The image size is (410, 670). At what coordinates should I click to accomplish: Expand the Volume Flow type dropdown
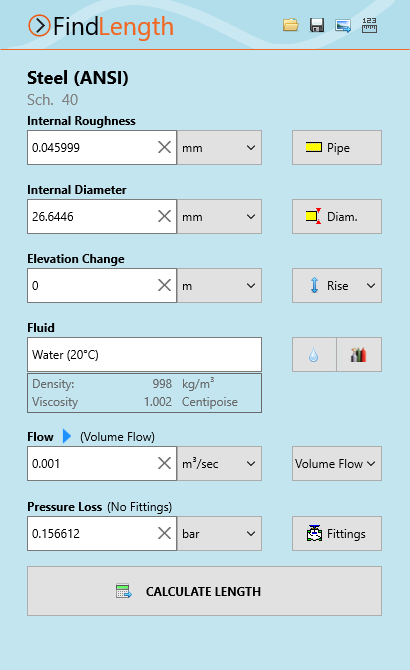(337, 464)
